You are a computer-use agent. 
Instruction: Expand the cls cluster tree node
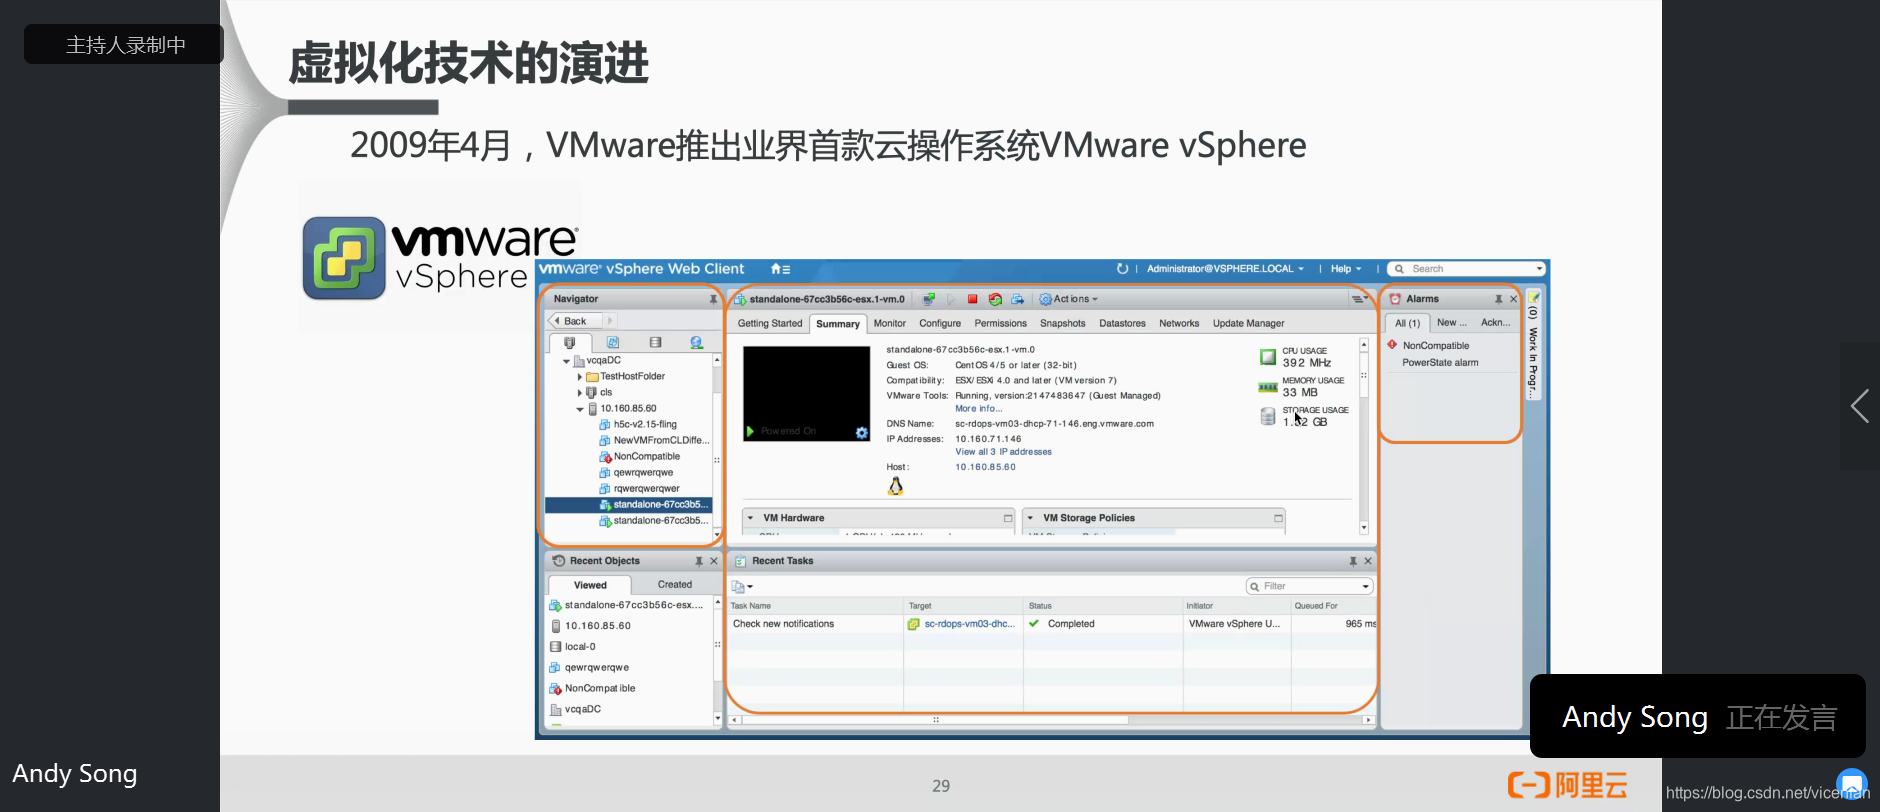pos(580,393)
